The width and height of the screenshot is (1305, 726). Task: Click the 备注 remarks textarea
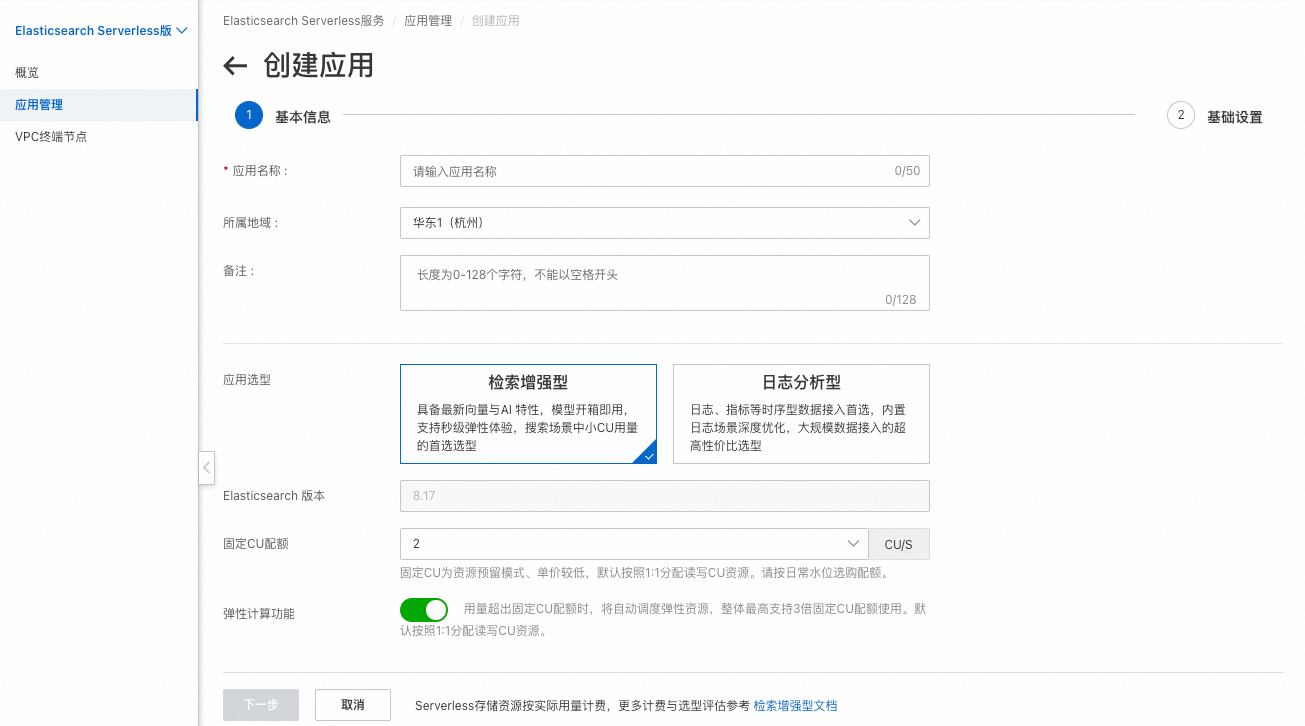665,283
